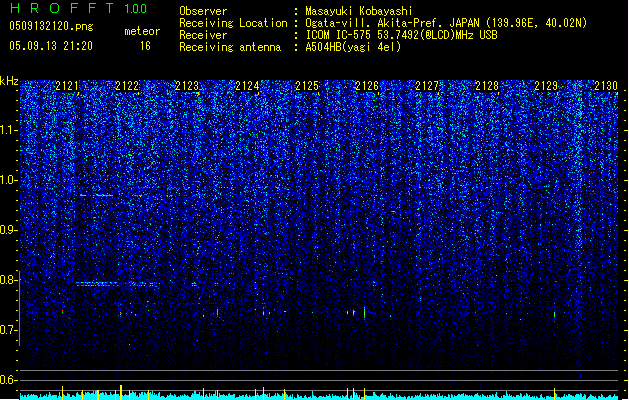Image resolution: width=629 pixels, height=400 pixels.
Task: Click the 2127 time marker
Action: [x=427, y=86]
